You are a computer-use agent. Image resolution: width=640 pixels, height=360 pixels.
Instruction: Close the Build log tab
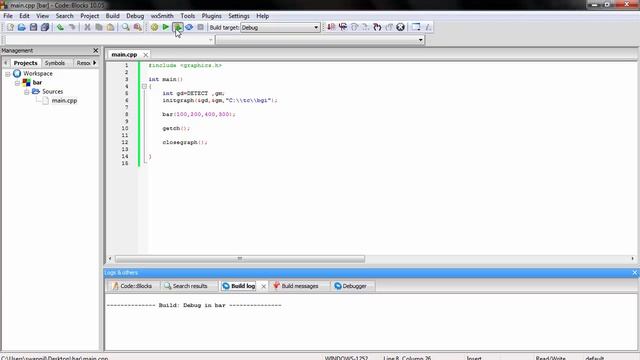tap(263, 287)
